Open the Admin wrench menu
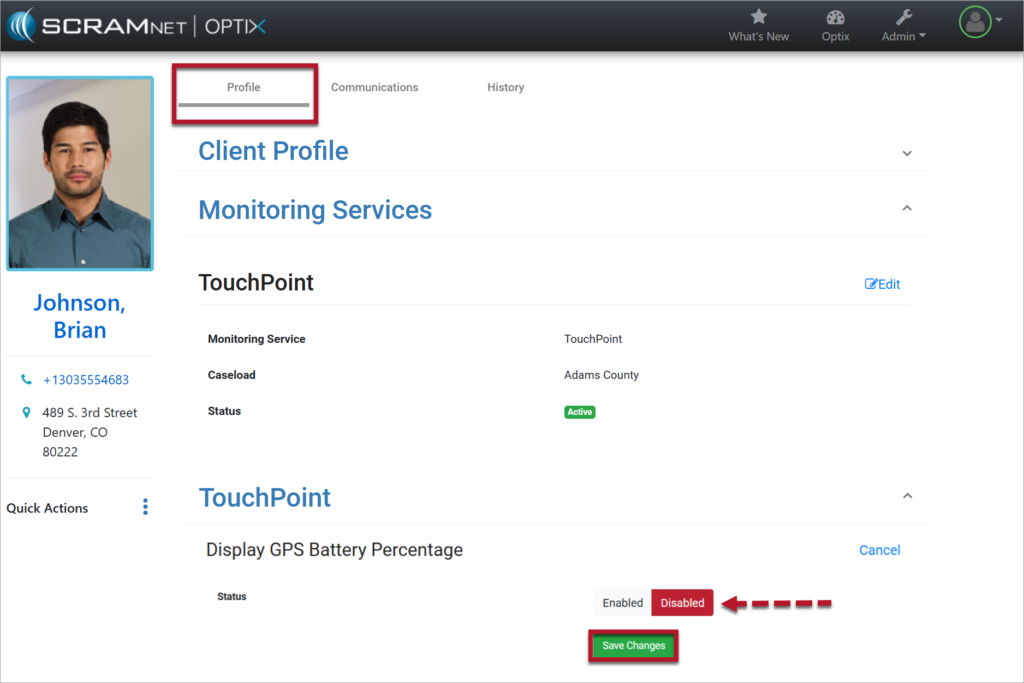 click(903, 17)
